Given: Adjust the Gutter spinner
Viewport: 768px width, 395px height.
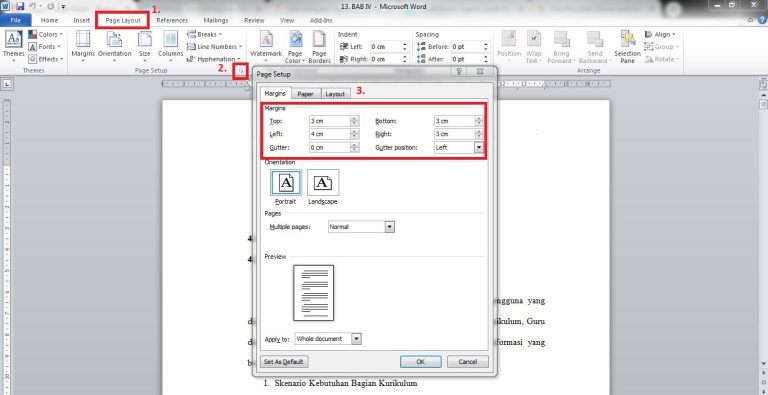Looking at the screenshot, I should click(x=355, y=147).
